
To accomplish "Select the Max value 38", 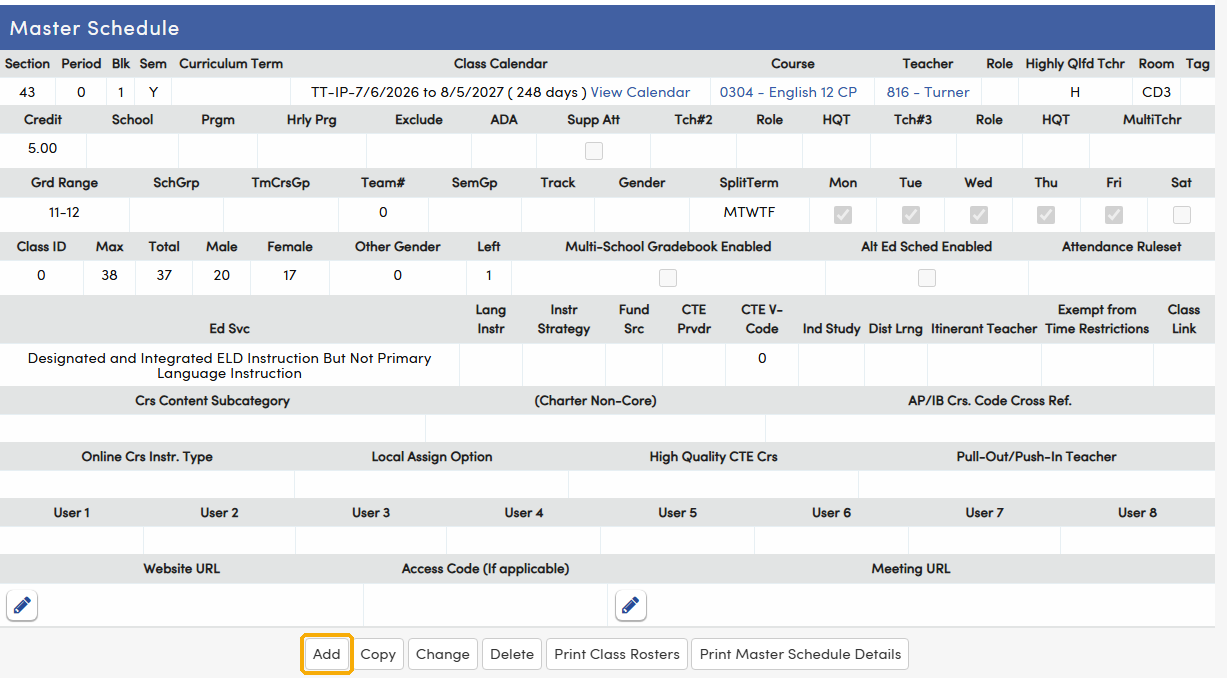I will coord(110,275).
